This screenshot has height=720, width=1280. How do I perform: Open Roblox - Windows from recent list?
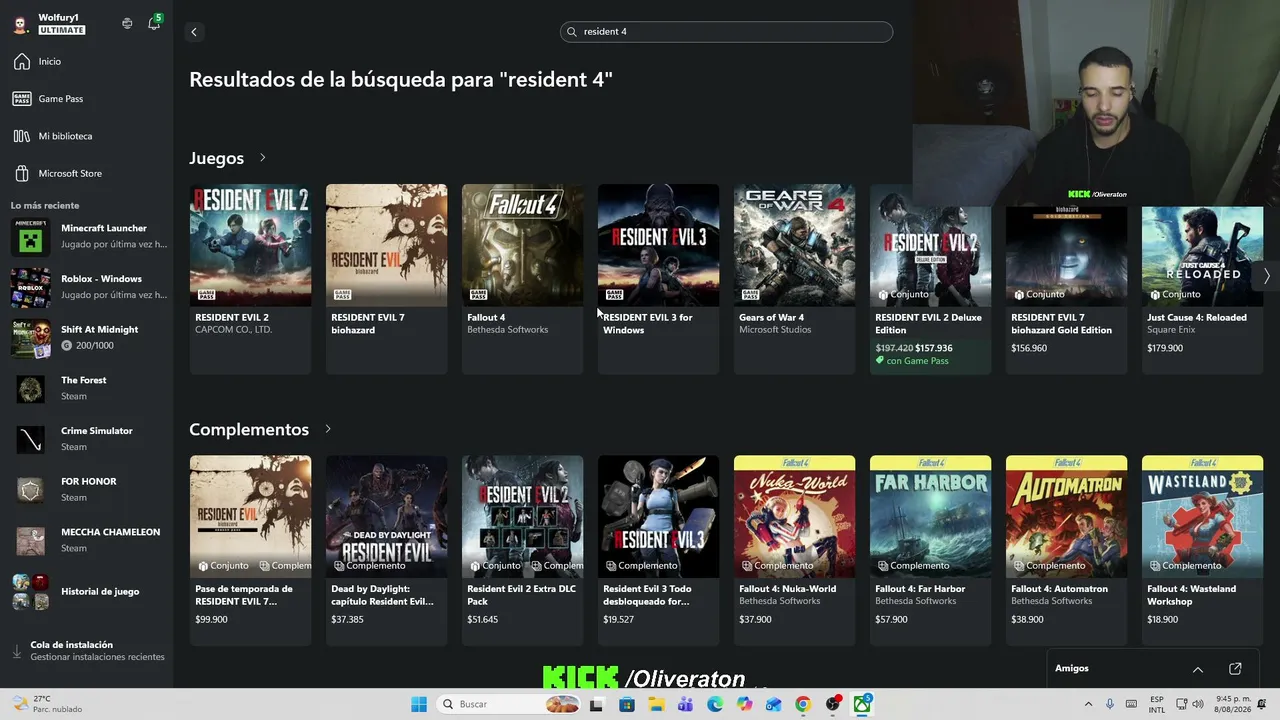[89, 287]
